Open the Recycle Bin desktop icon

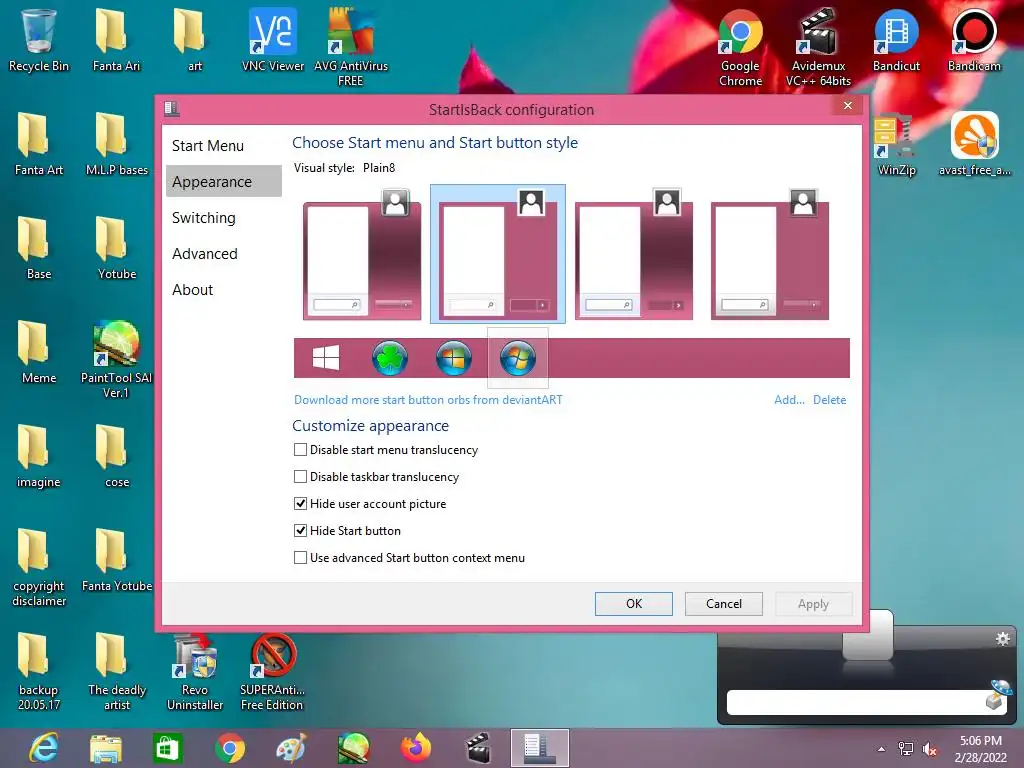pyautogui.click(x=39, y=40)
